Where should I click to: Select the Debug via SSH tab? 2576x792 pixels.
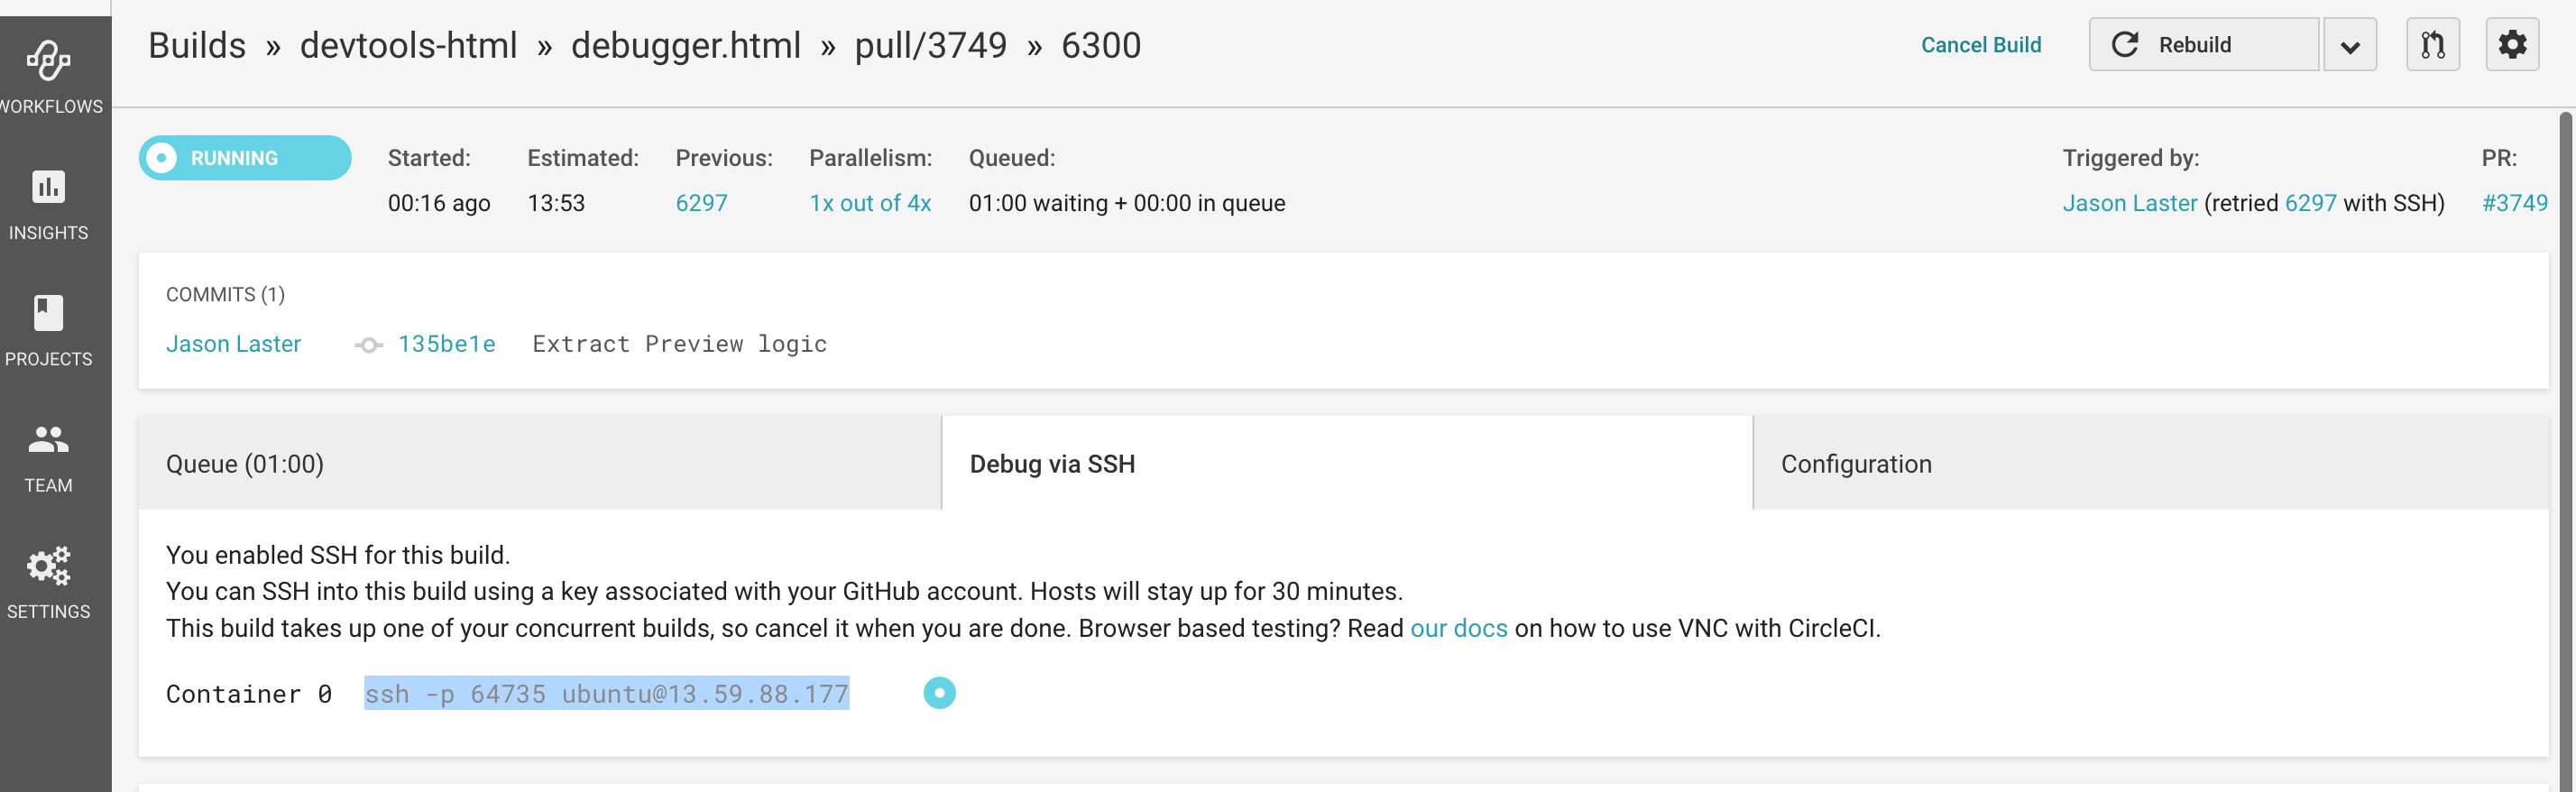(1052, 464)
